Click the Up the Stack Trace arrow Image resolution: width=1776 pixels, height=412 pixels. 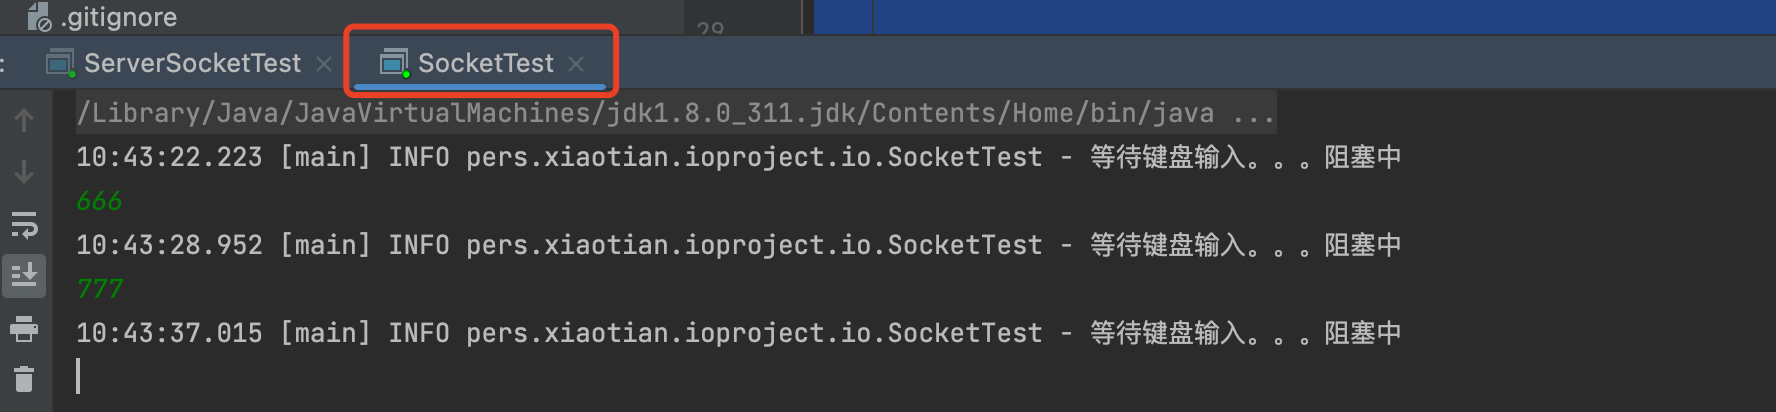click(24, 120)
